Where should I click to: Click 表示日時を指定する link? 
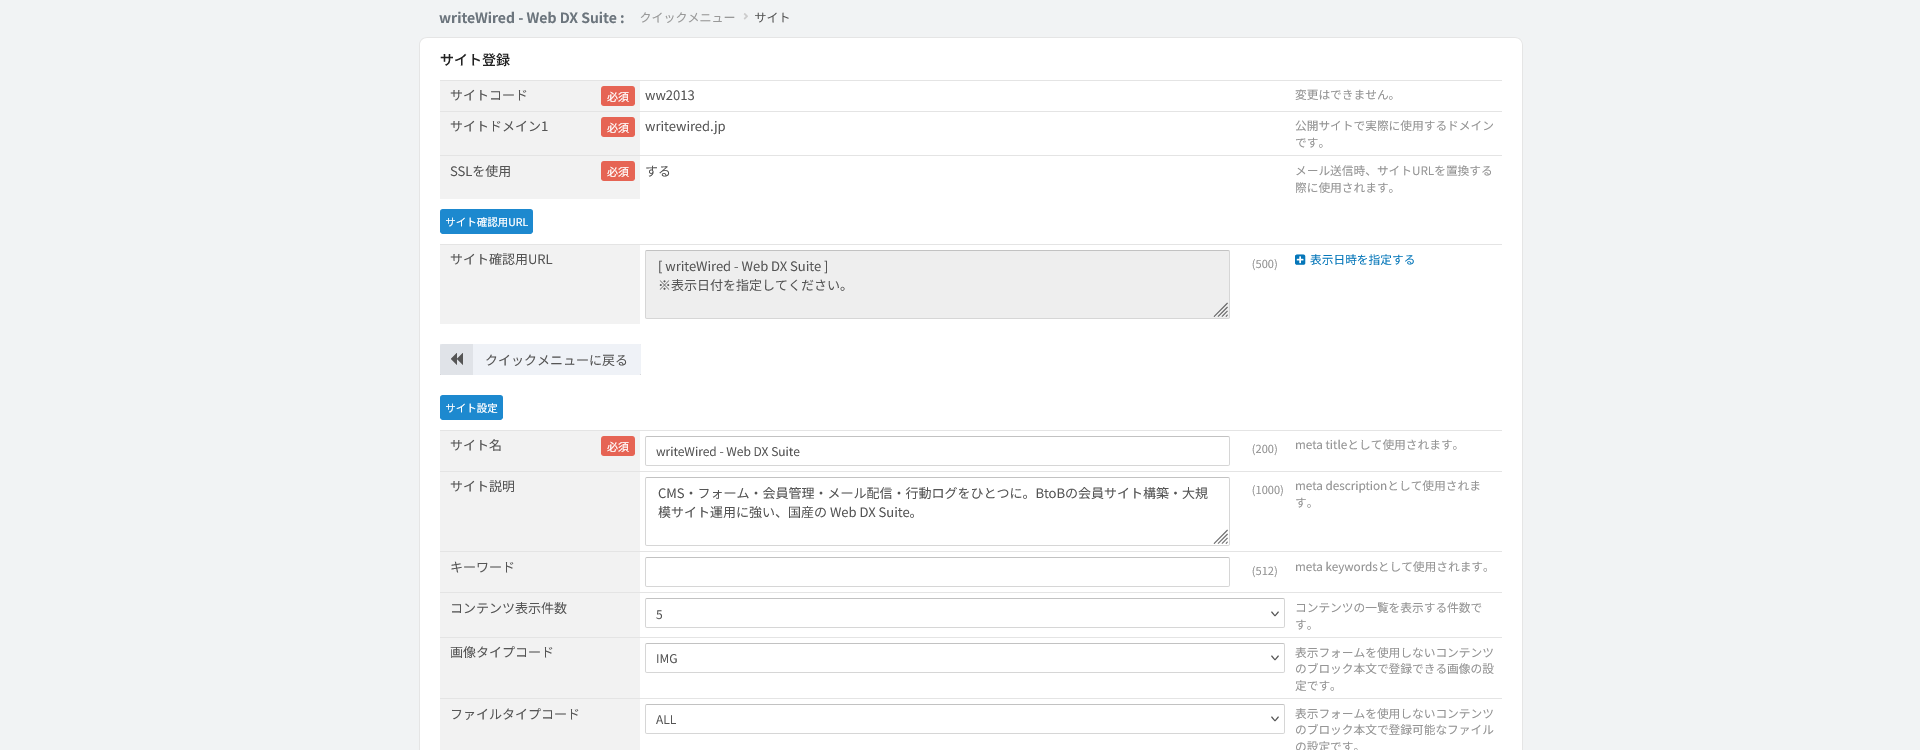(1362, 260)
